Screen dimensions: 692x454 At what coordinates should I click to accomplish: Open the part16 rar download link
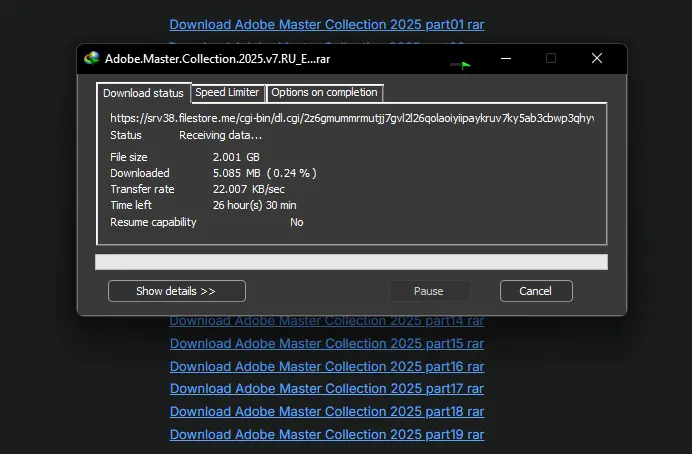coord(327,367)
